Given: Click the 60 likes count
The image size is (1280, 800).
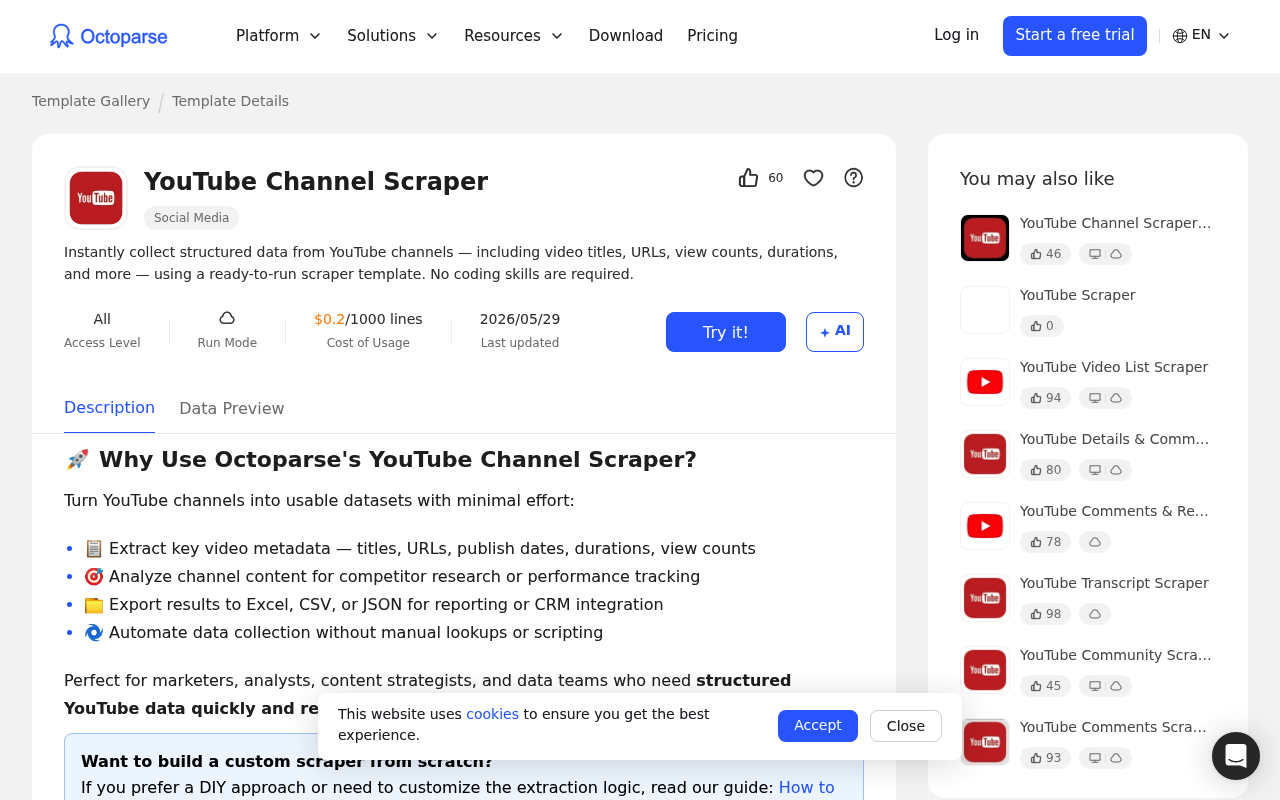Looking at the screenshot, I should (776, 178).
